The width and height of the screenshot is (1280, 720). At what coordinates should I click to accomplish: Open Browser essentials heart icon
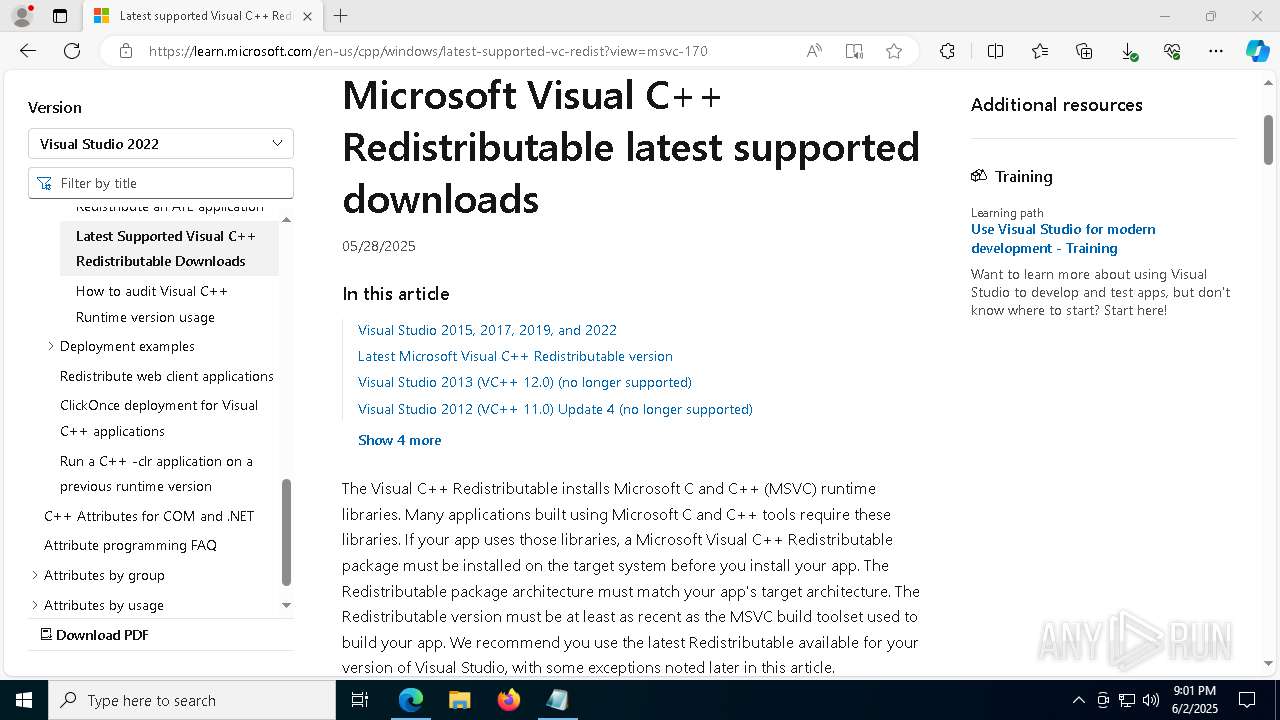(x=1172, y=51)
